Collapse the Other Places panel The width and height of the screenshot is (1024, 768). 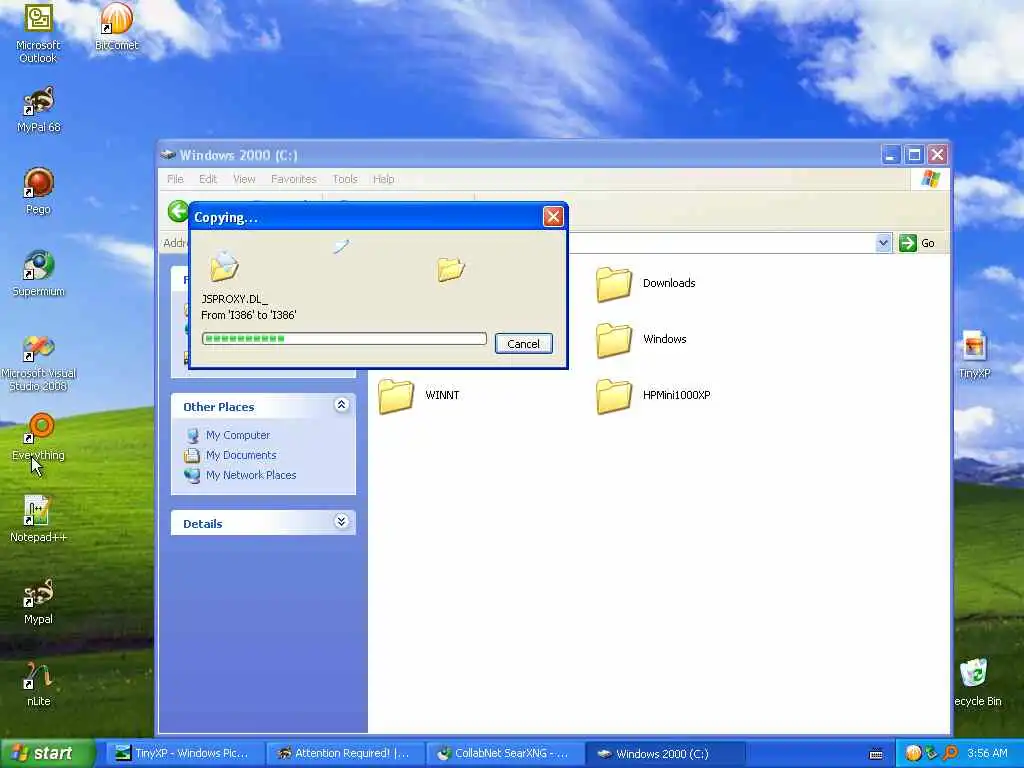pos(341,405)
